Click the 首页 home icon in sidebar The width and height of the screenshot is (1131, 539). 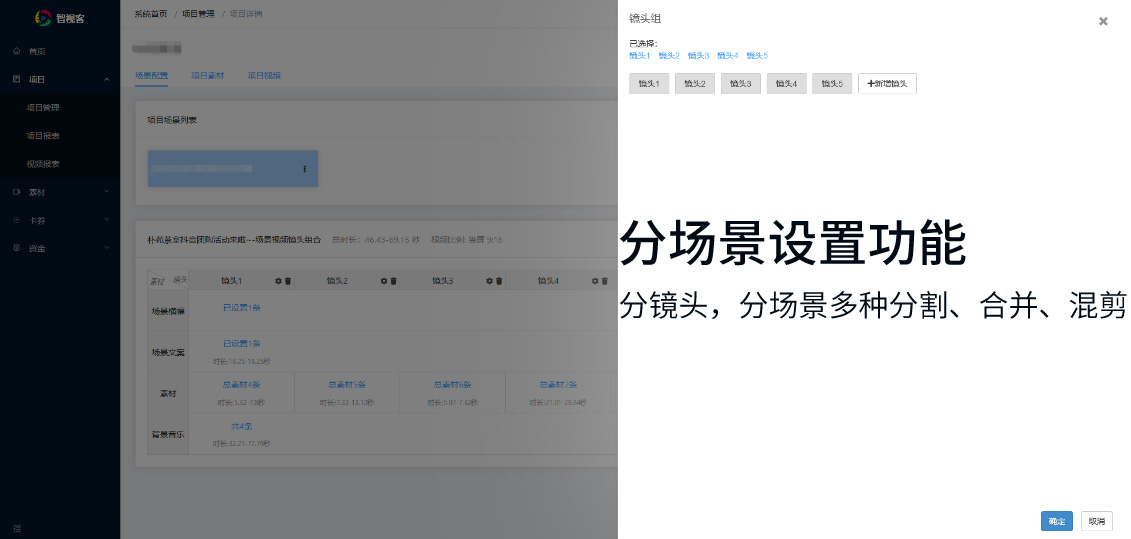coord(16,51)
